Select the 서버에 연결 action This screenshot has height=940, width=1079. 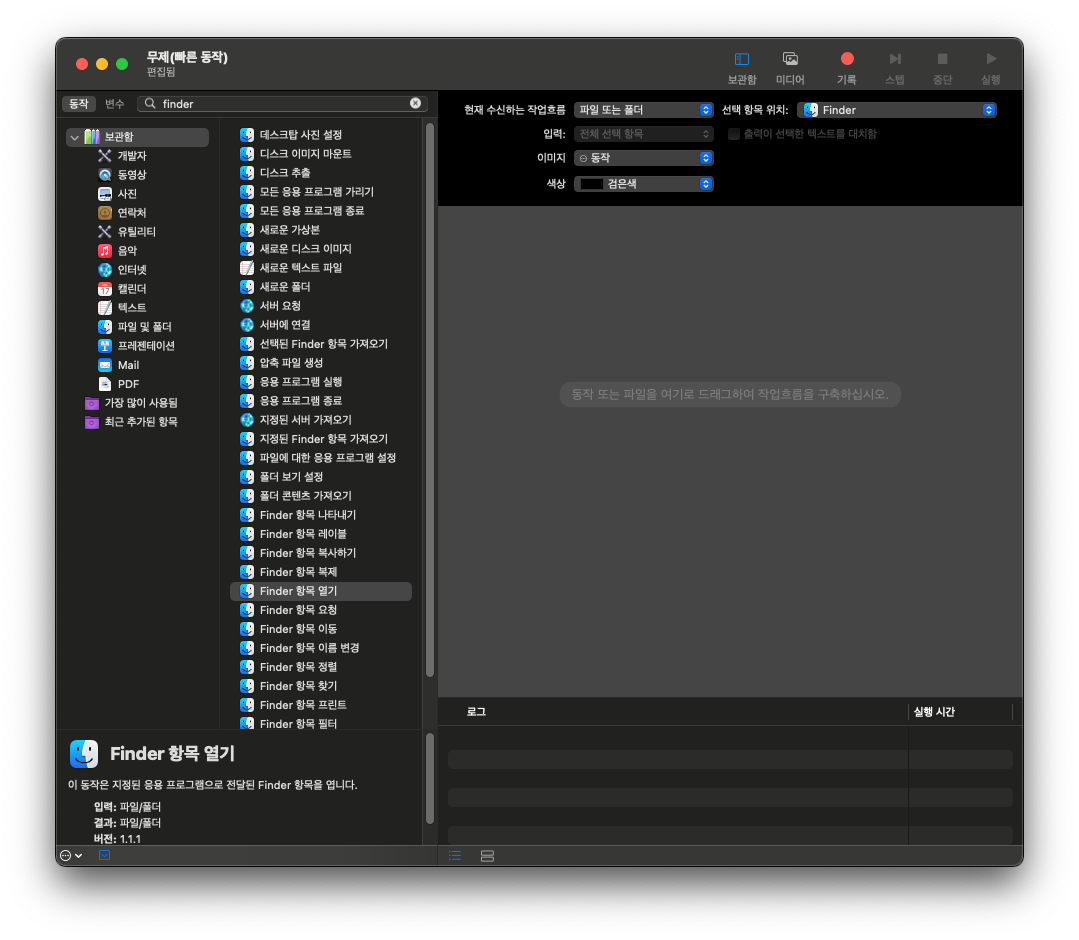[284, 325]
